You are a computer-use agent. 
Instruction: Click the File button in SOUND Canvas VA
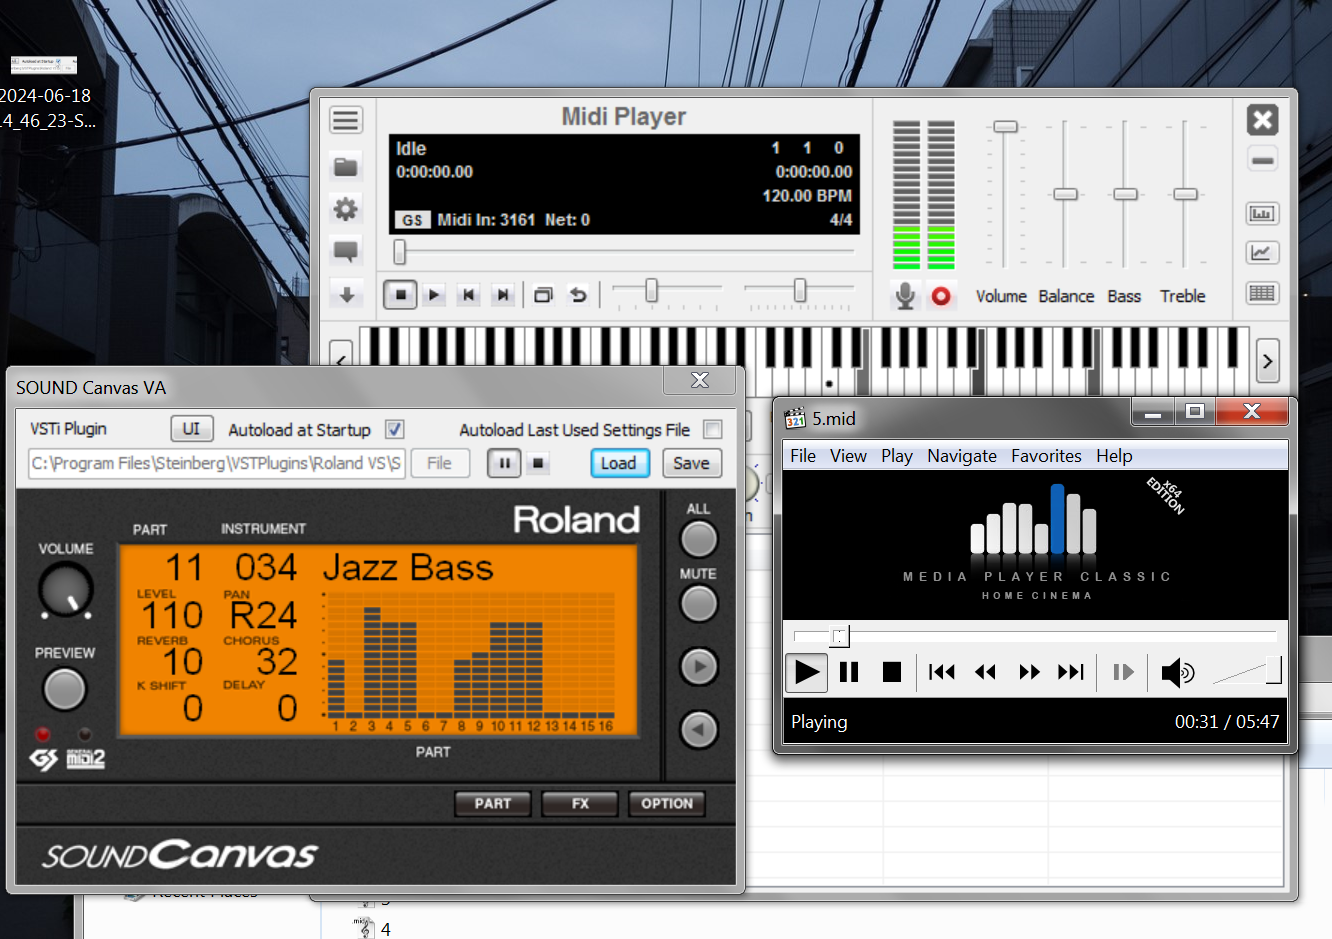pyautogui.click(x=440, y=463)
